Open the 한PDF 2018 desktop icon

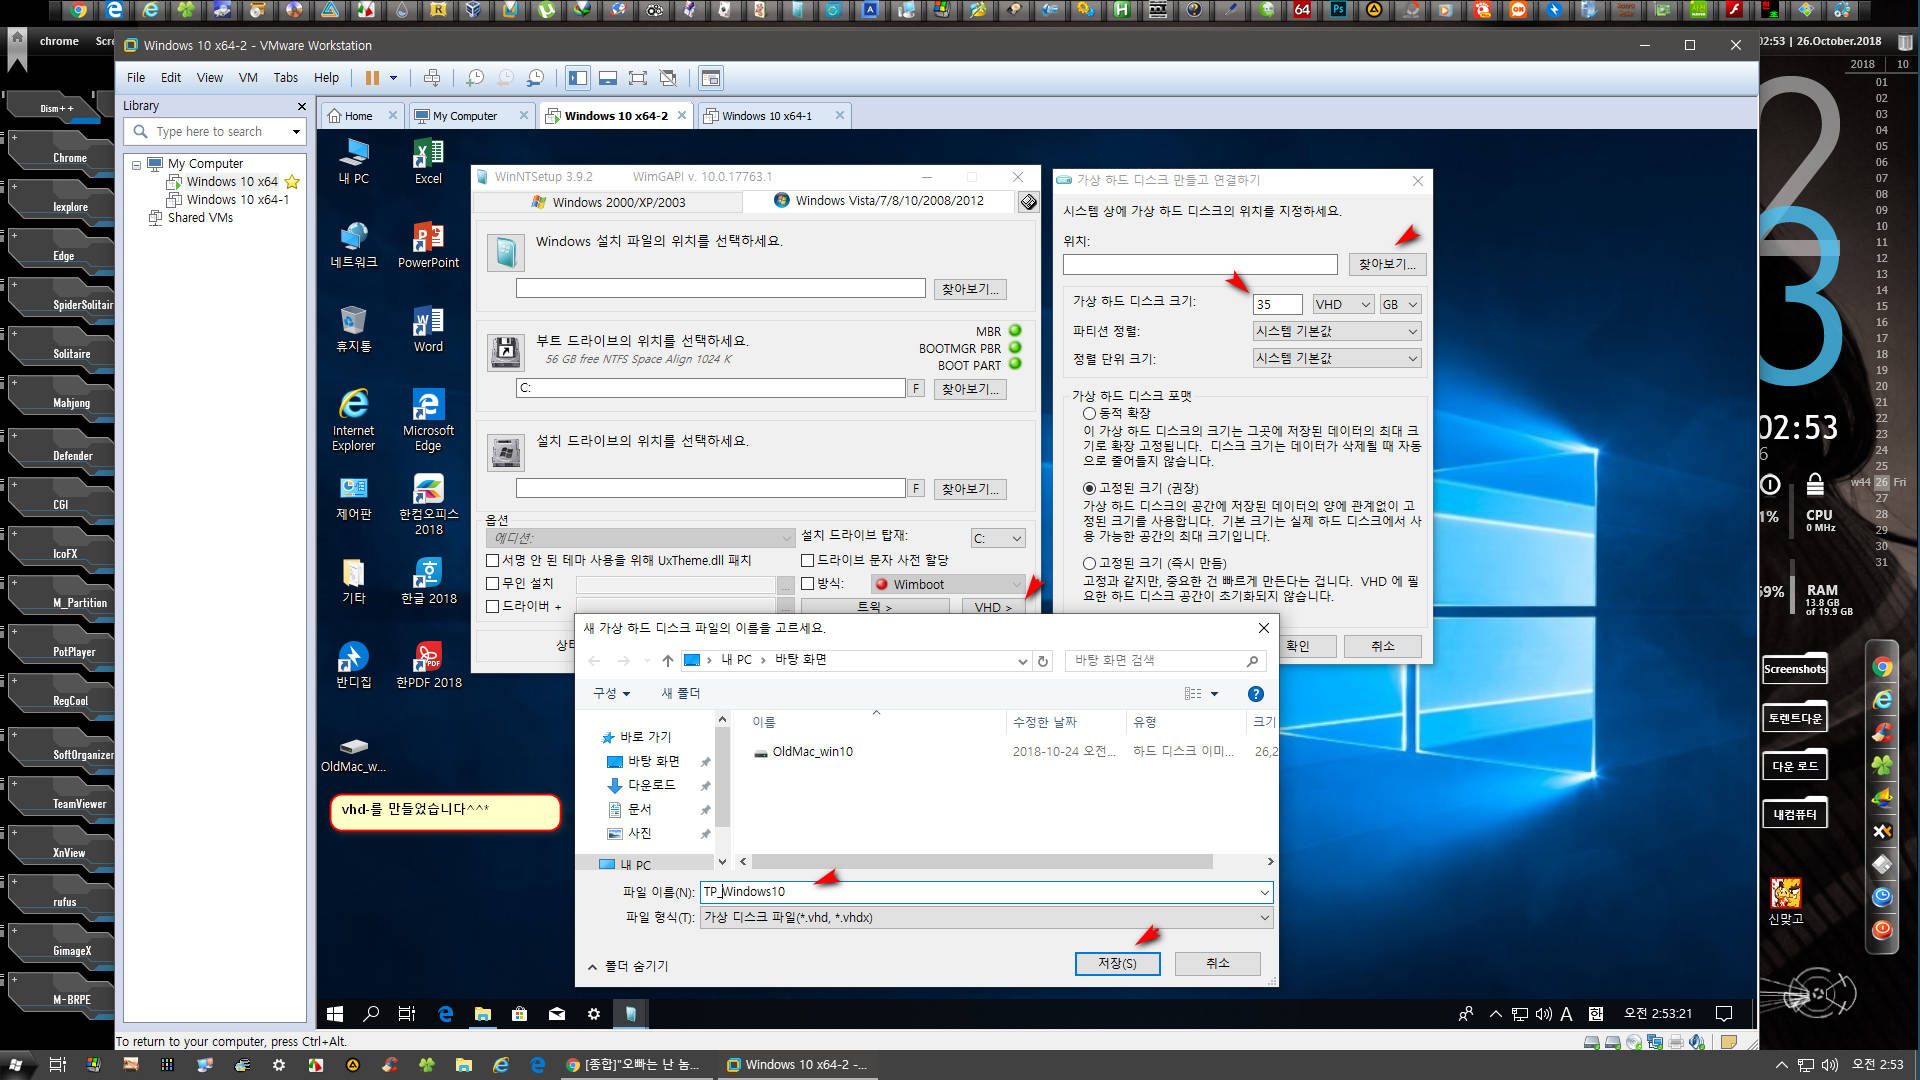click(428, 664)
